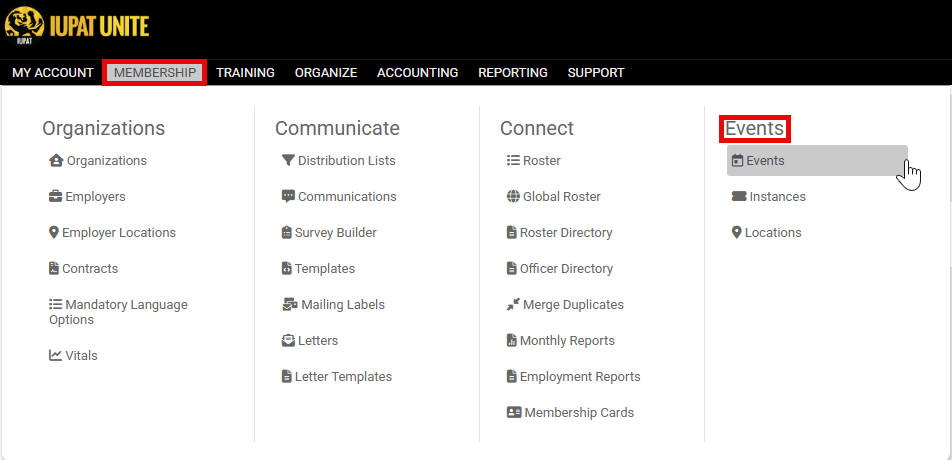The width and height of the screenshot is (952, 460).
Task: Open the TRAINING menu
Action: (x=245, y=73)
